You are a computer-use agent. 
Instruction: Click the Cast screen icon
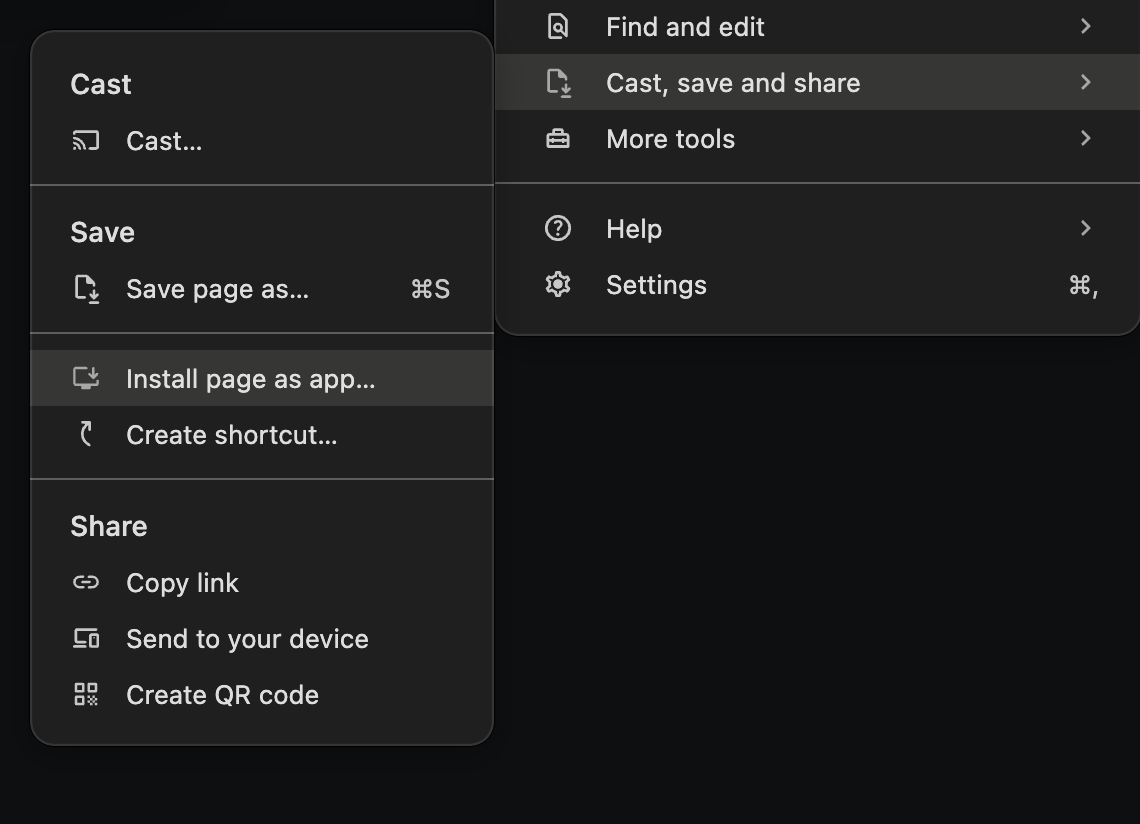pos(86,140)
